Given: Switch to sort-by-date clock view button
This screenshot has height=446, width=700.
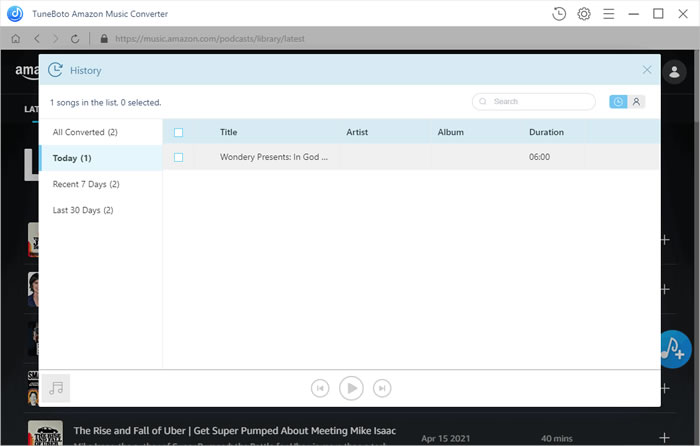Looking at the screenshot, I should (x=618, y=102).
